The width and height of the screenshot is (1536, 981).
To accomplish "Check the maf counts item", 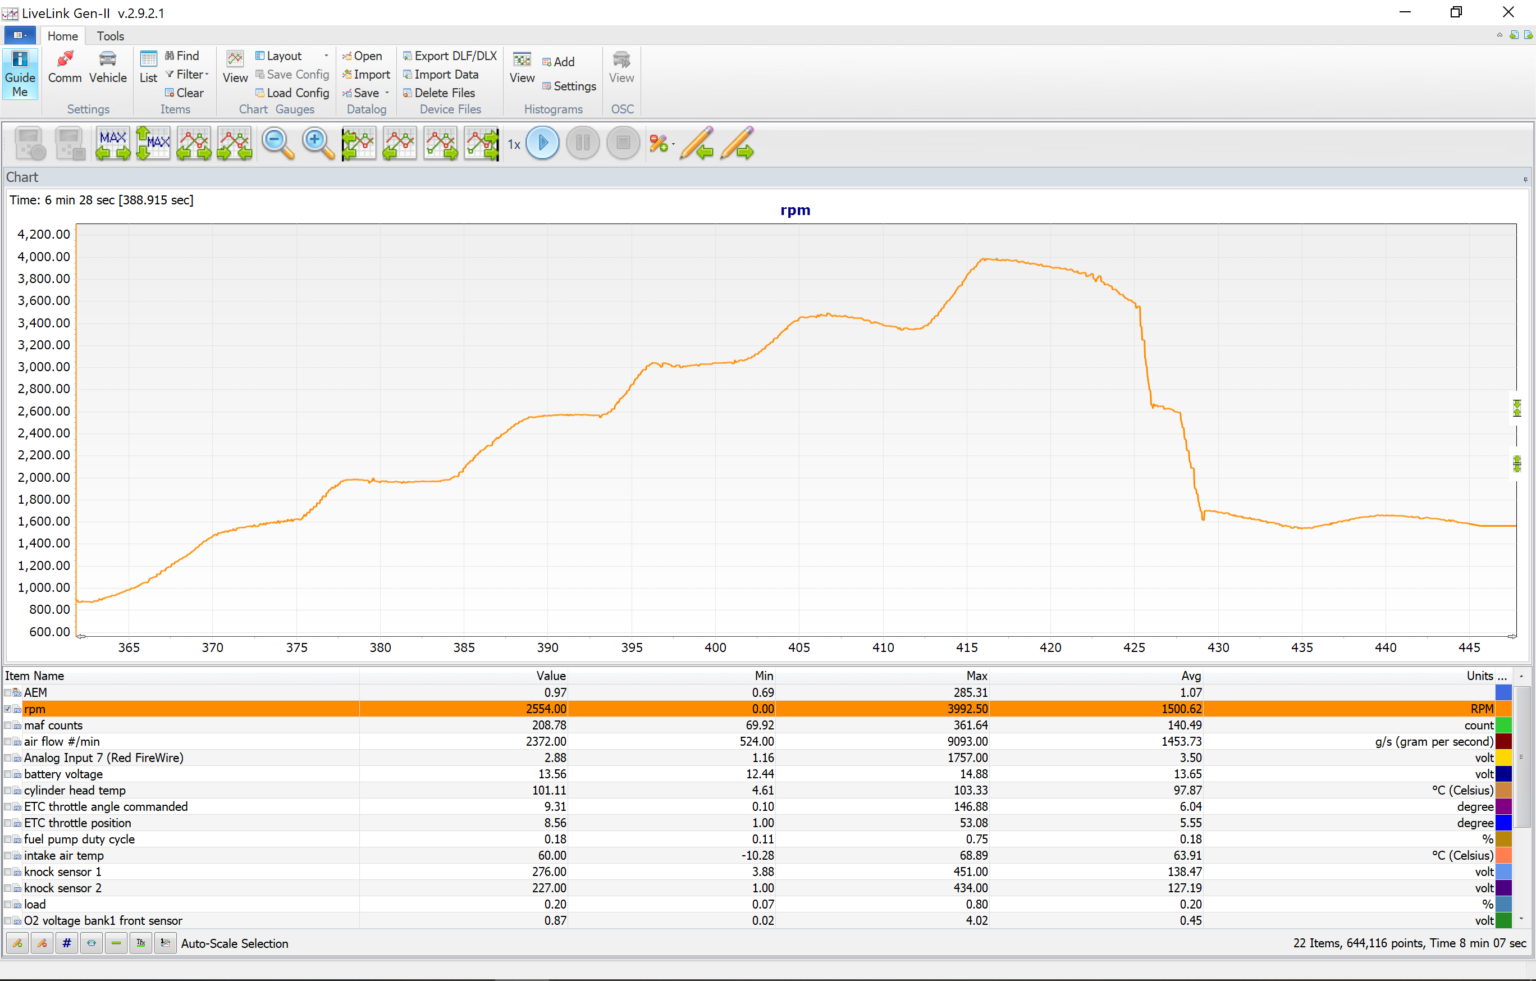I will pyautogui.click(x=8, y=726).
